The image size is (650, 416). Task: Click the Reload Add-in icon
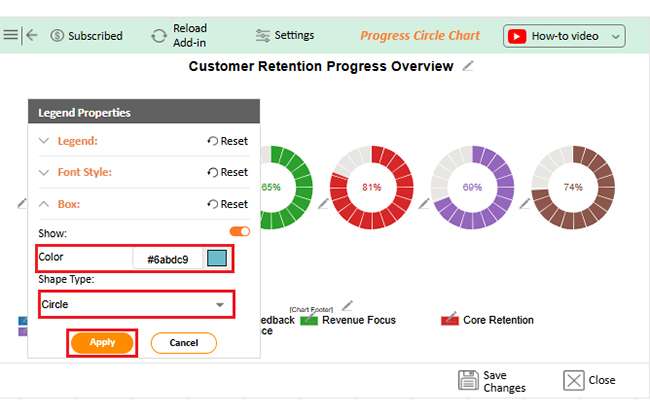159,36
